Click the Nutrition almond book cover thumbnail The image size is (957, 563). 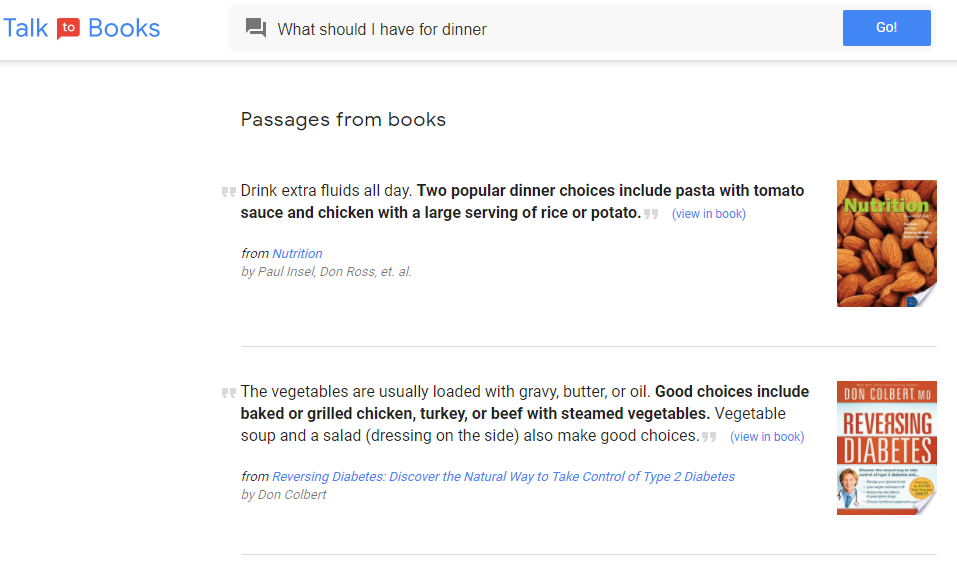click(x=886, y=243)
